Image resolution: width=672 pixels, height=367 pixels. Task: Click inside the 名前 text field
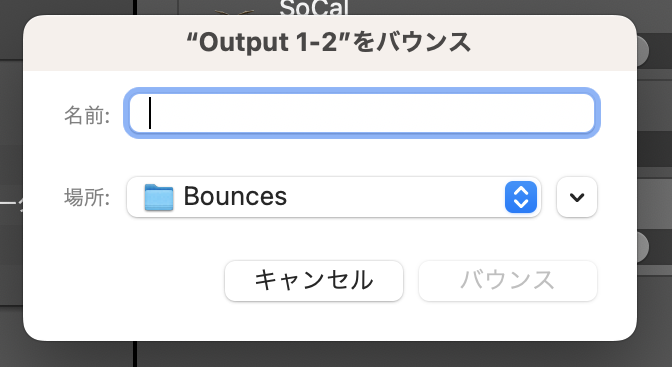362,113
